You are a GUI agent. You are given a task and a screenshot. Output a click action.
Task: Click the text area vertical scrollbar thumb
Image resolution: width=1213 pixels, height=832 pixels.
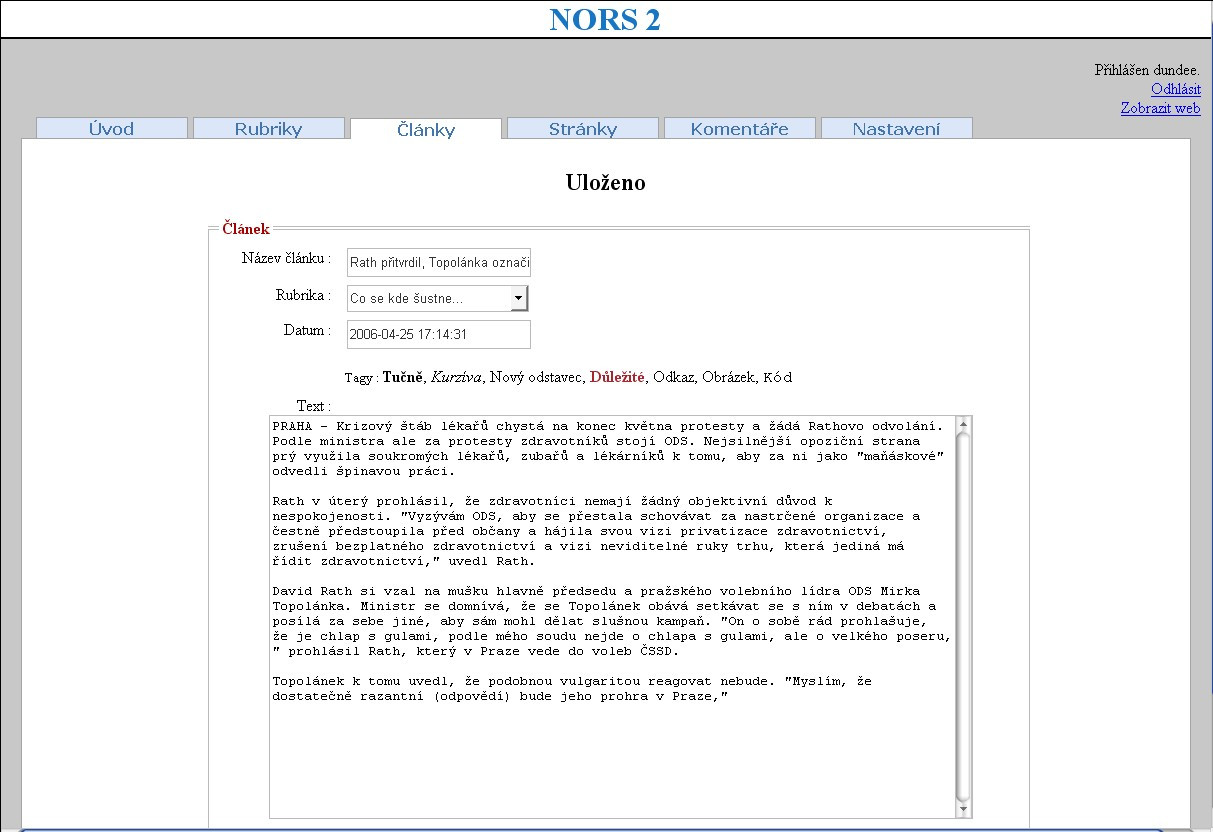click(963, 615)
